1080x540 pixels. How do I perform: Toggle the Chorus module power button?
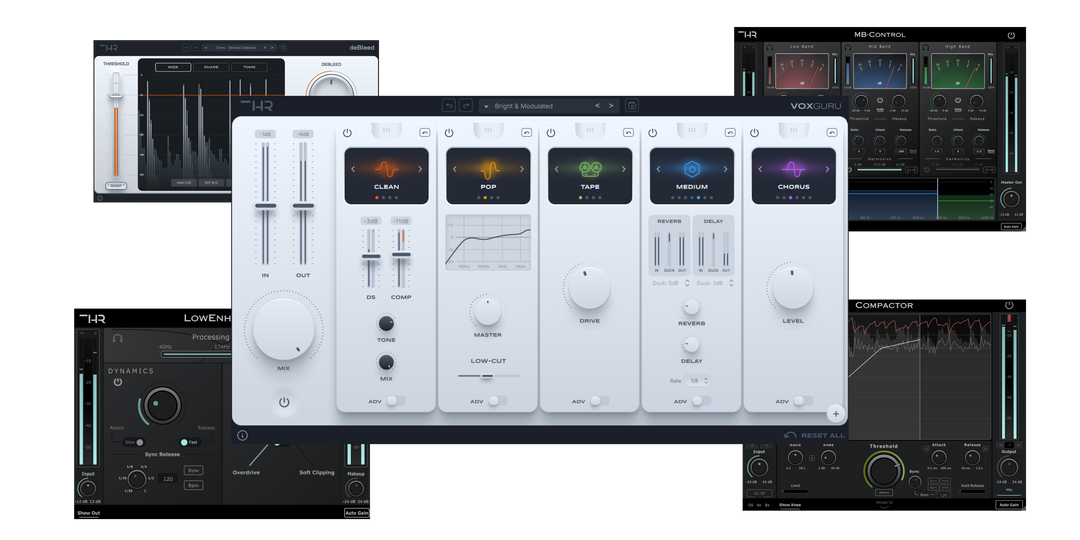coord(754,132)
